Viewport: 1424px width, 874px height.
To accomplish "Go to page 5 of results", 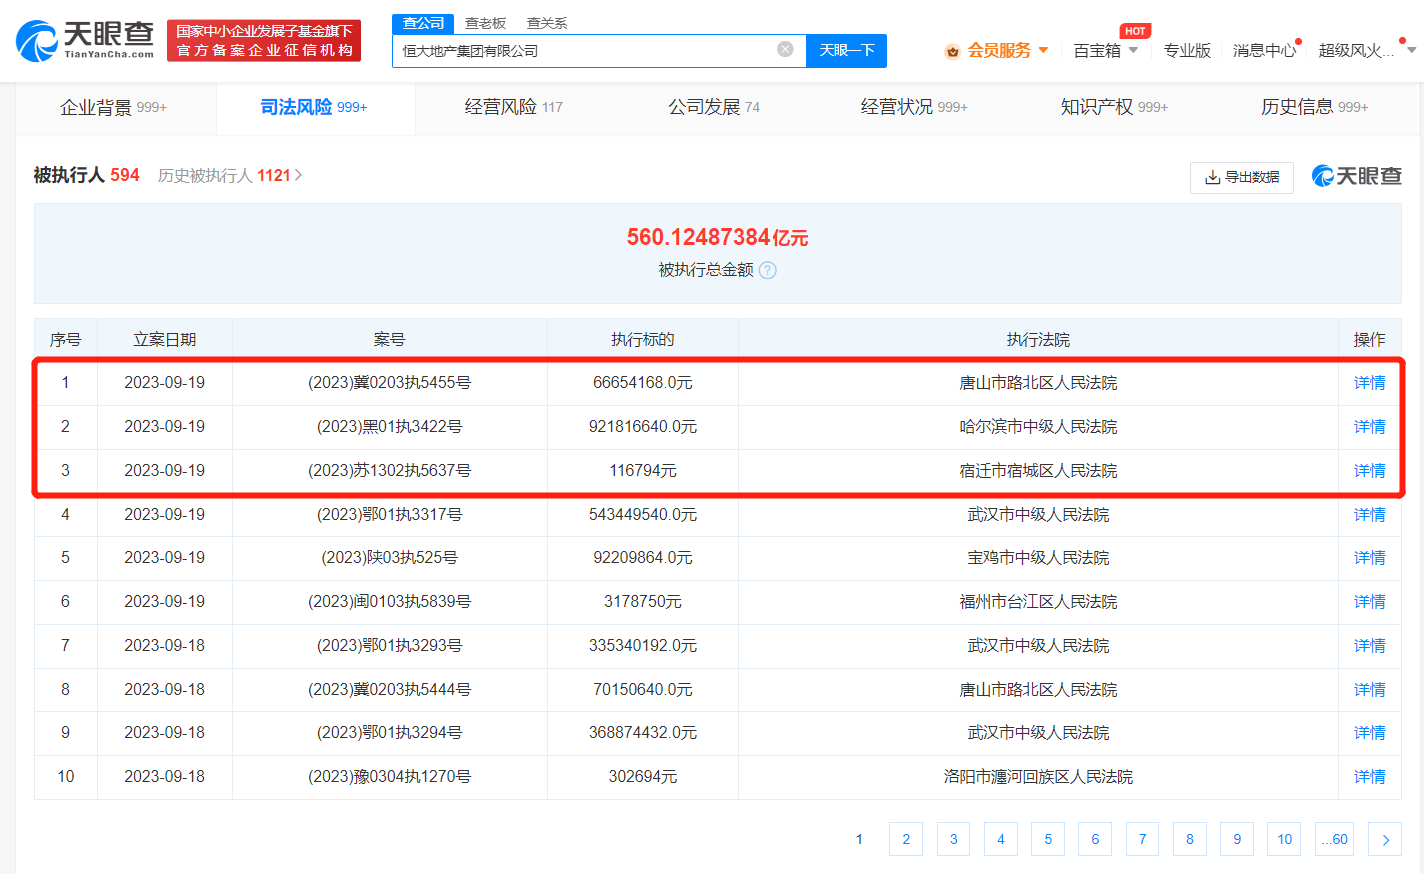I will tap(1047, 839).
